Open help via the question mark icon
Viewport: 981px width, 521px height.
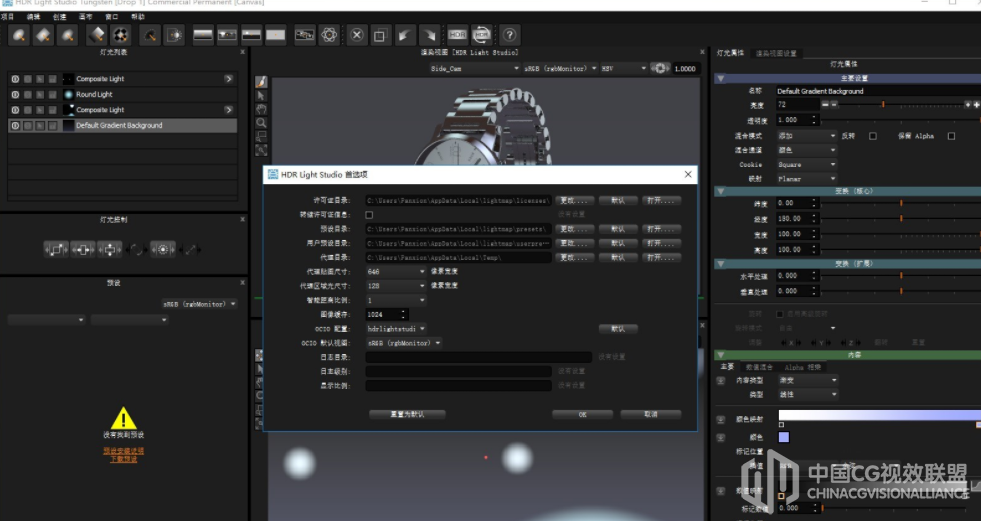pyautogui.click(x=509, y=35)
